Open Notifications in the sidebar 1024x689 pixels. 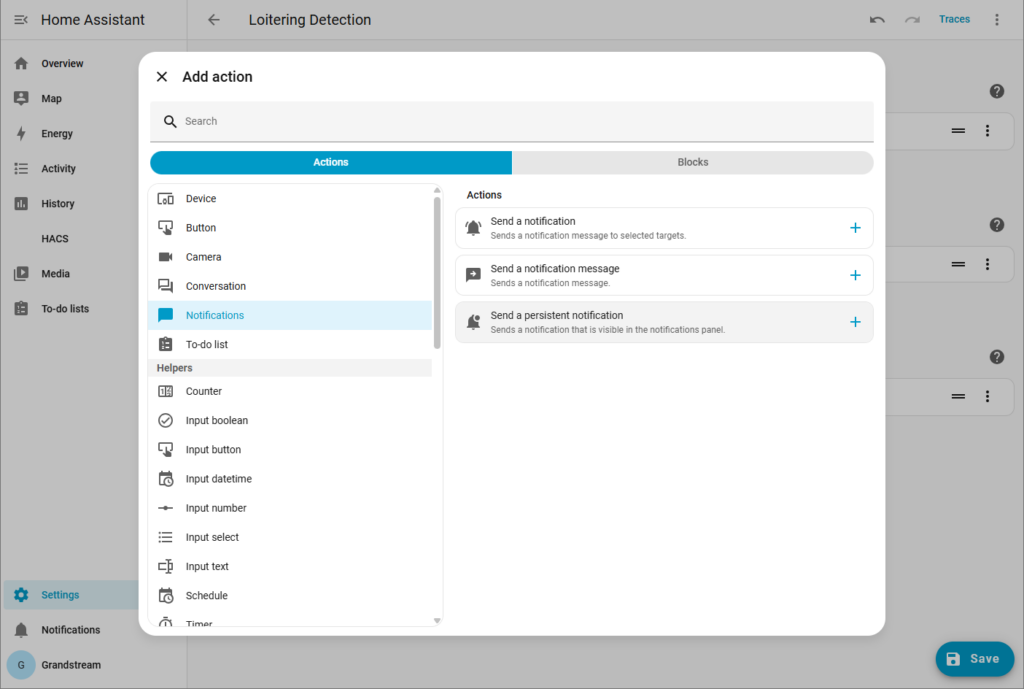pyautogui.click(x=71, y=630)
